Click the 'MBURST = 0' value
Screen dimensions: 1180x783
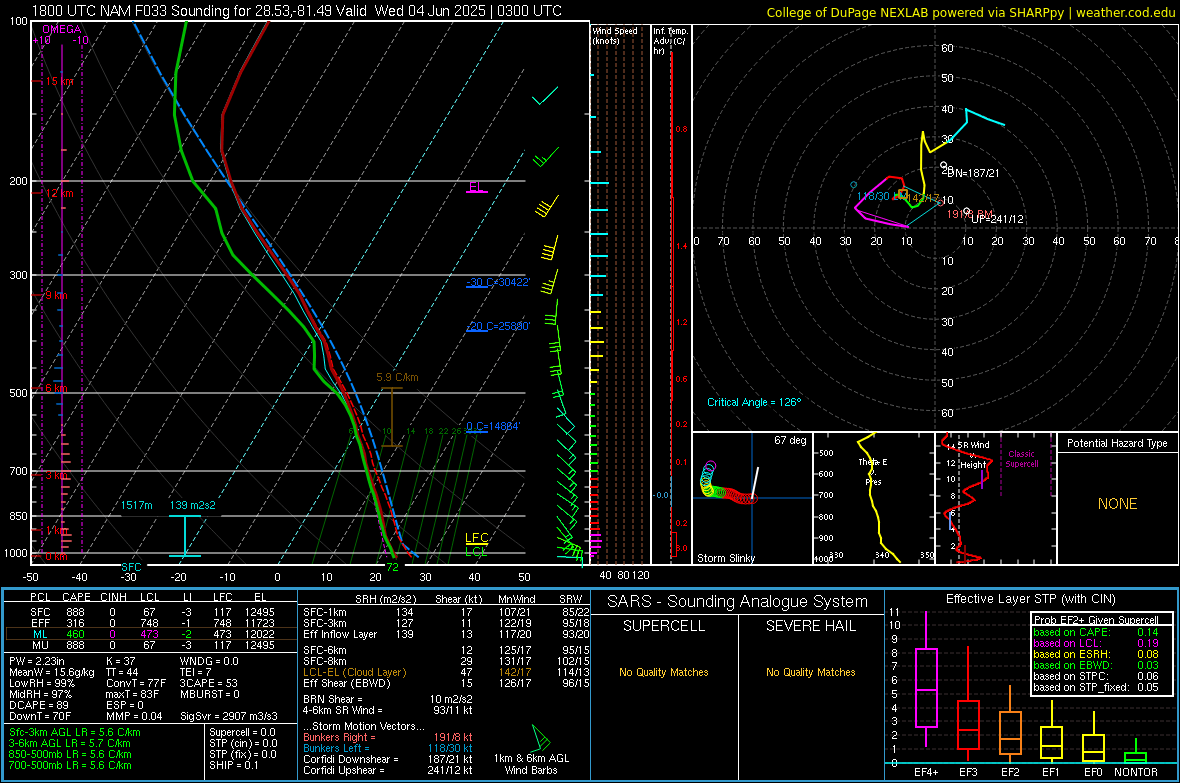(x=209, y=694)
